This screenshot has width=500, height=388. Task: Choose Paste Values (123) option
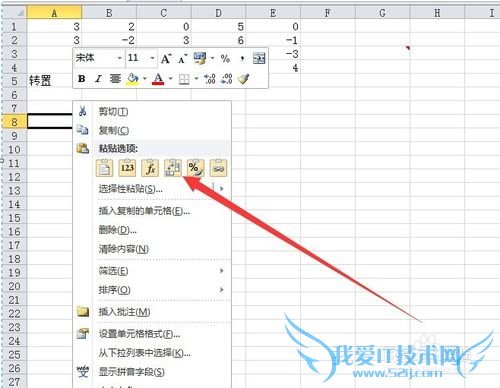(127, 168)
